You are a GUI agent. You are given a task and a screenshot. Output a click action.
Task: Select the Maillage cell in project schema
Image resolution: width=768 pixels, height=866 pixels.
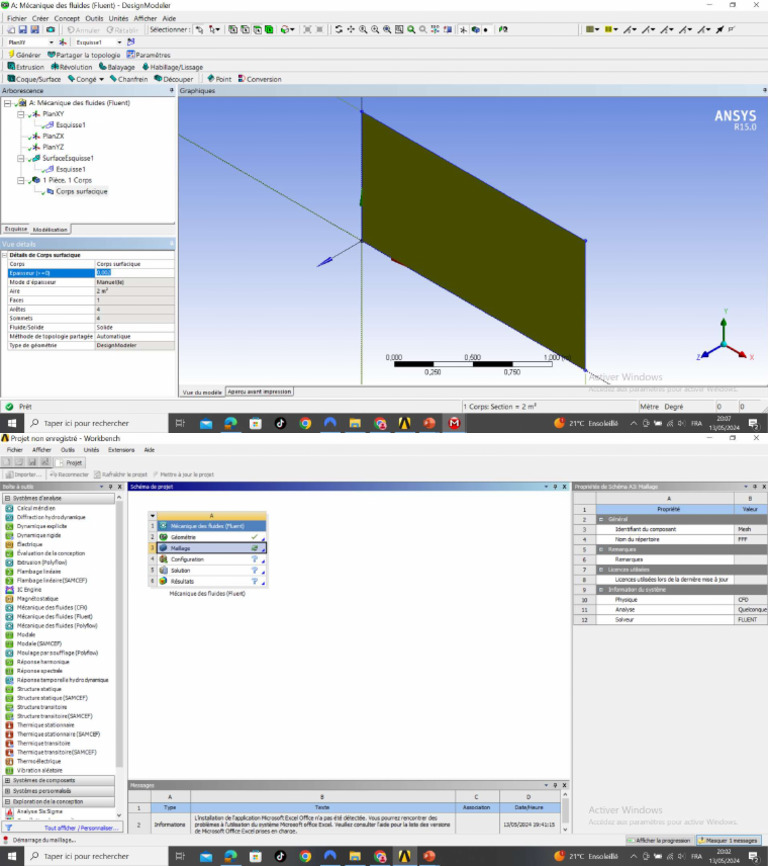click(187, 548)
